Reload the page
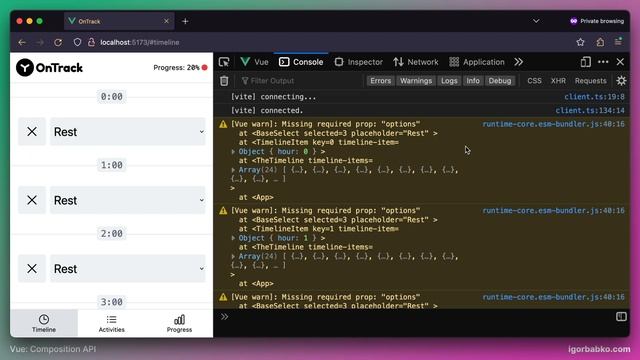 pos(58,42)
